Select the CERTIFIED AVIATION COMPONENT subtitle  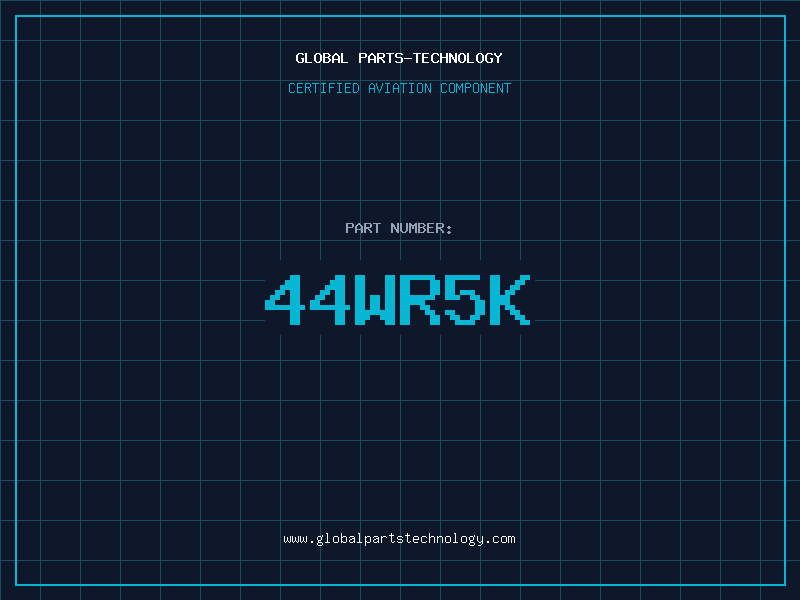point(399,88)
